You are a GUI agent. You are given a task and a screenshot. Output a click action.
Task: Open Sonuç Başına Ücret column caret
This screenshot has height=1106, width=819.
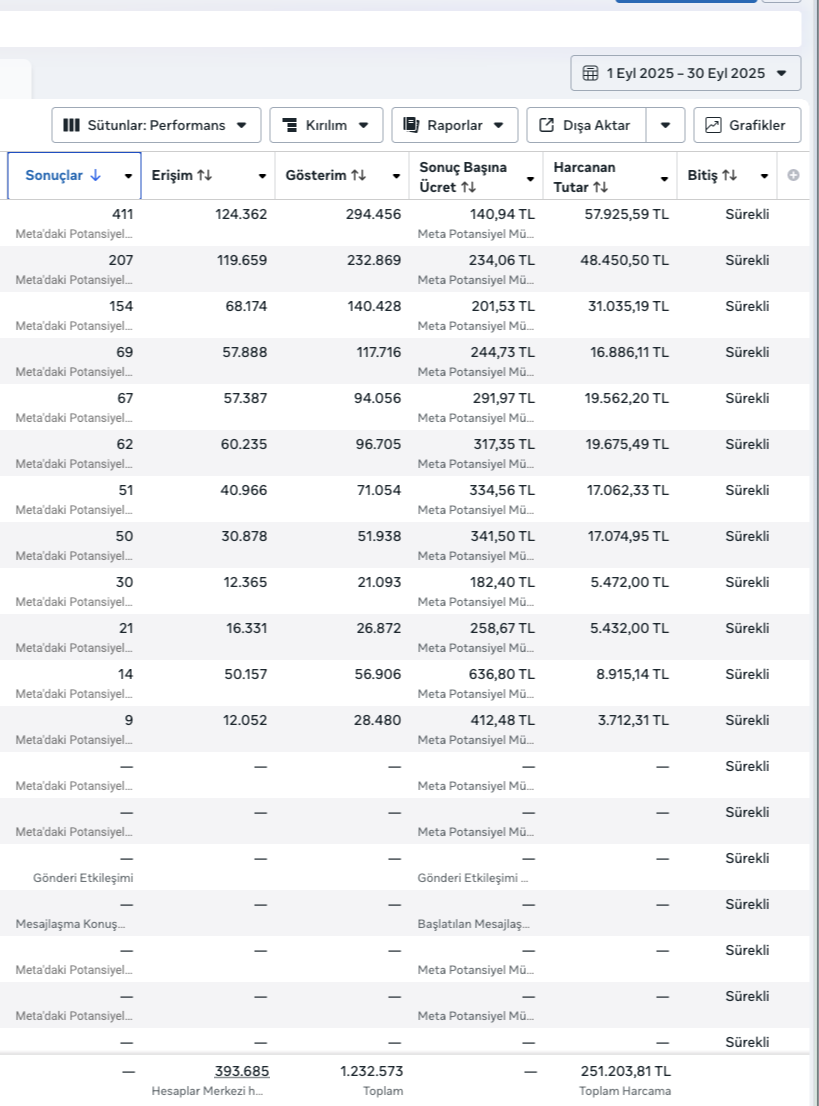point(530,178)
